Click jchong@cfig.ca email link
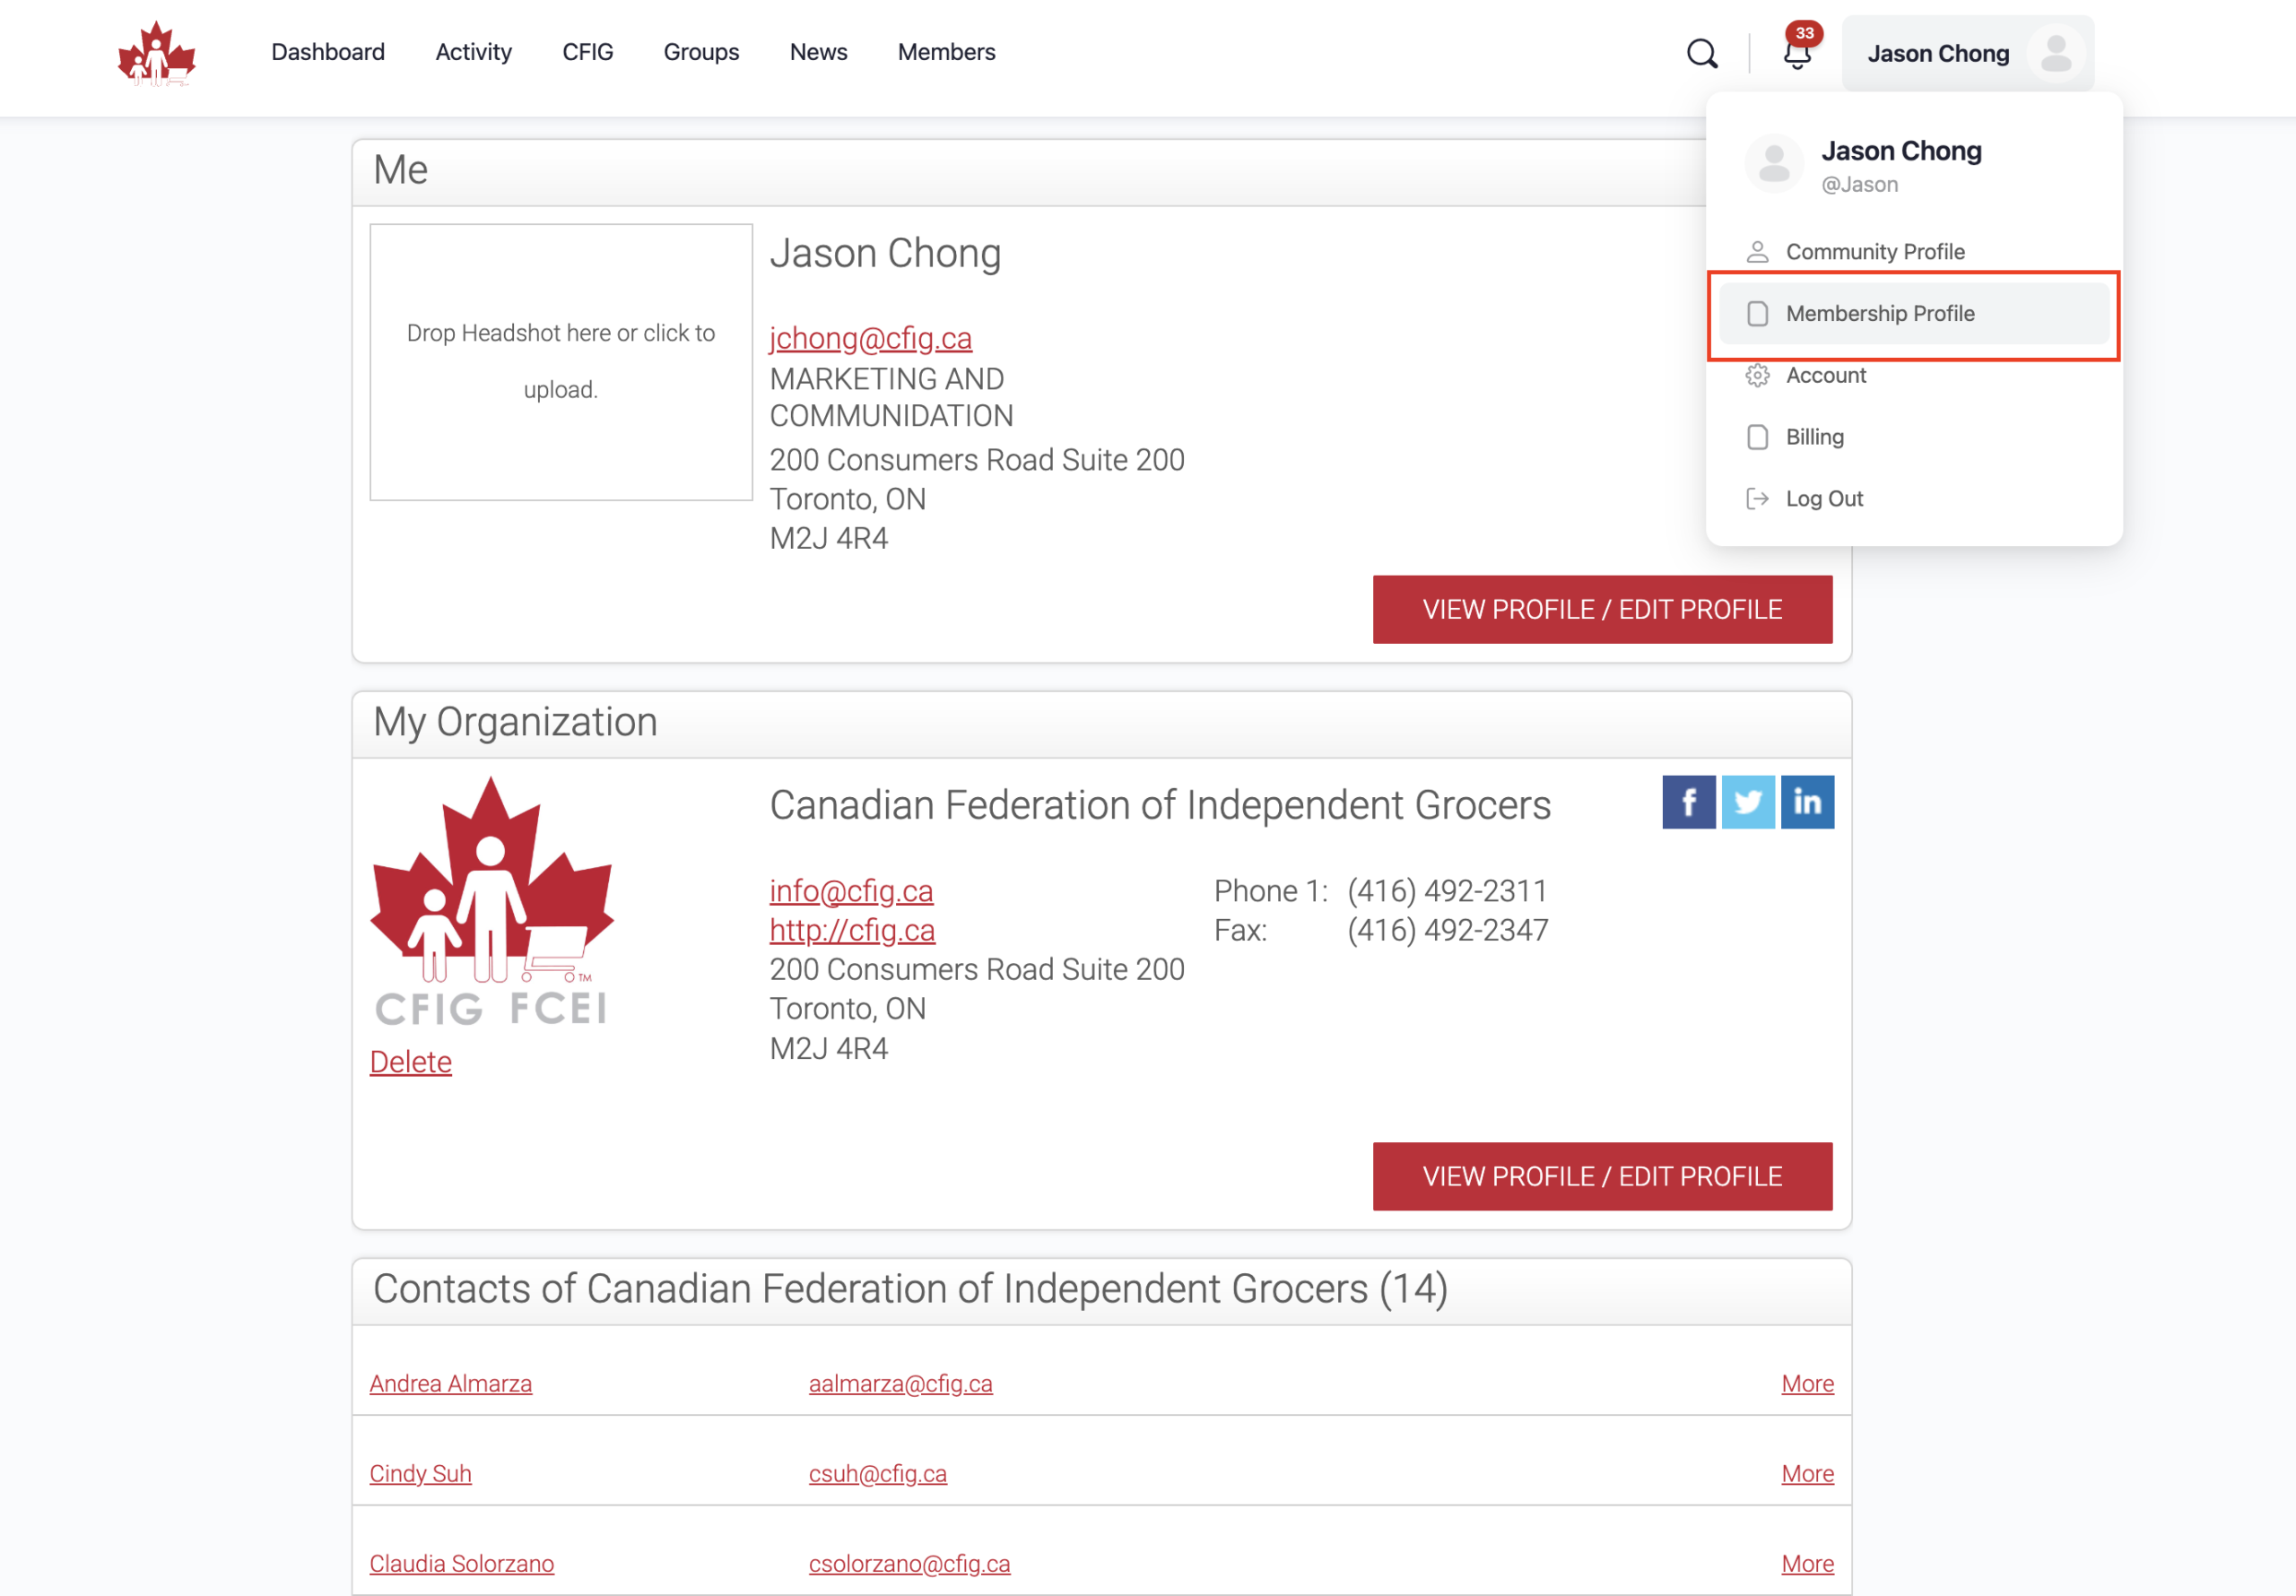Viewport: 2296px width, 1596px height. click(x=870, y=339)
